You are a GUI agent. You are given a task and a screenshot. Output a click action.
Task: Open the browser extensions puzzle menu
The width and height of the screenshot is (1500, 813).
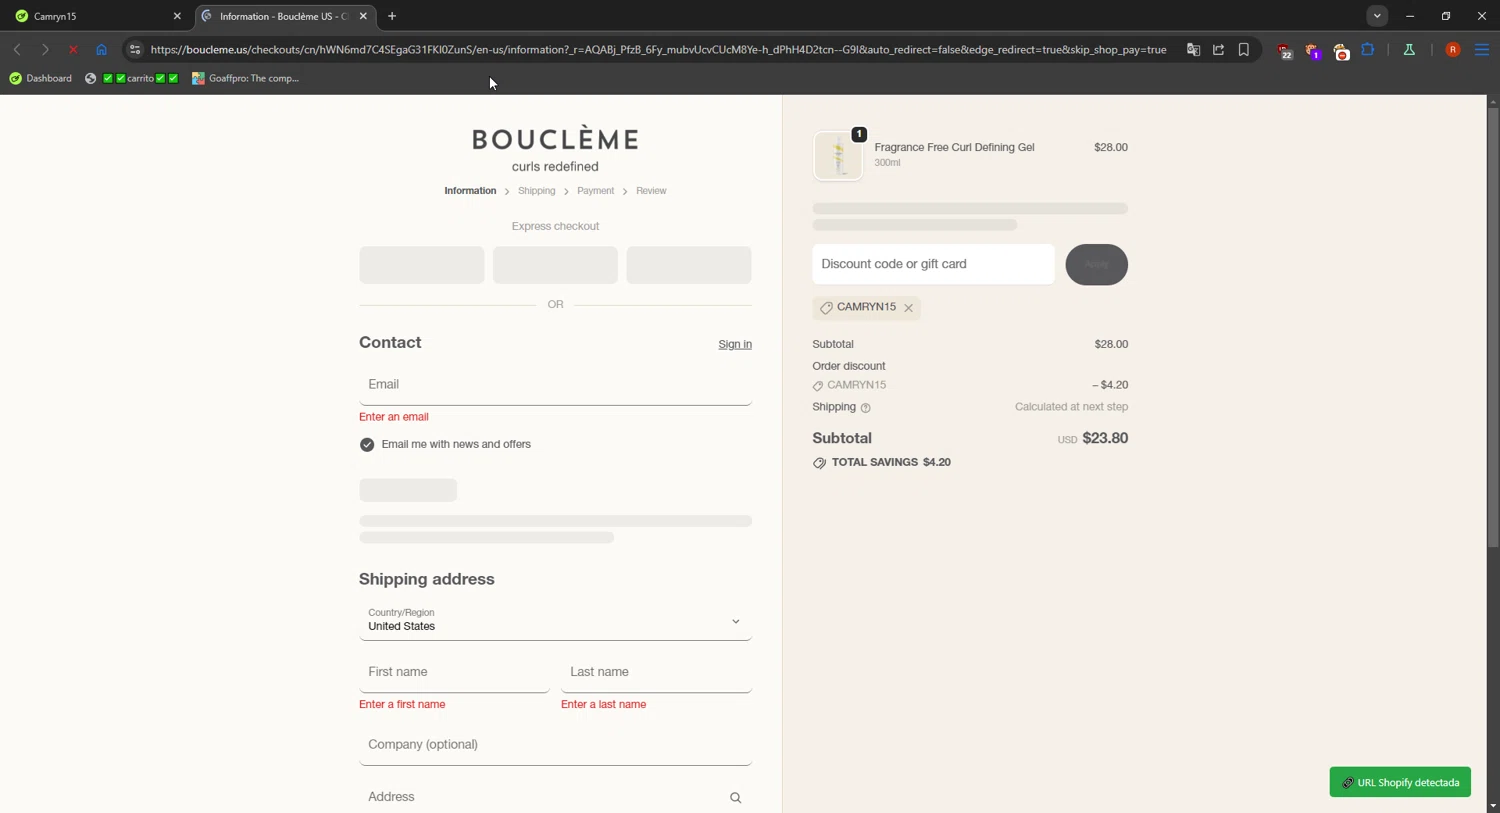1368,49
